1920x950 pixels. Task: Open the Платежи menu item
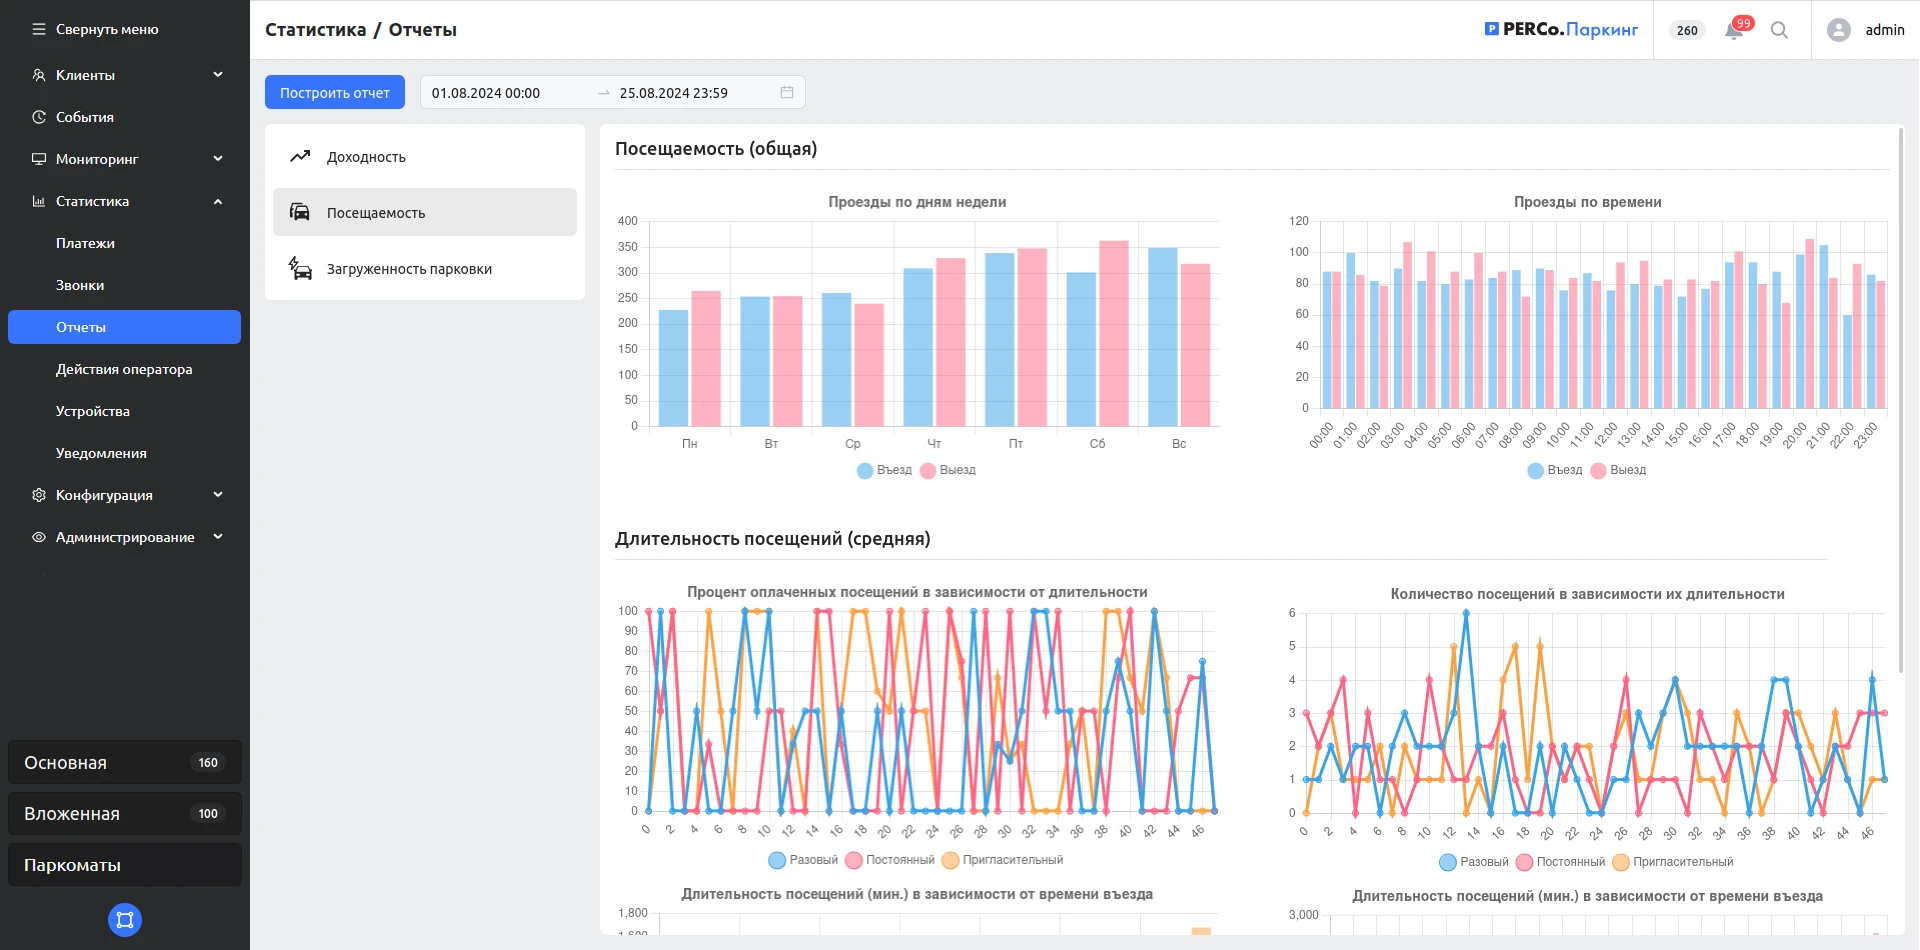tap(85, 243)
